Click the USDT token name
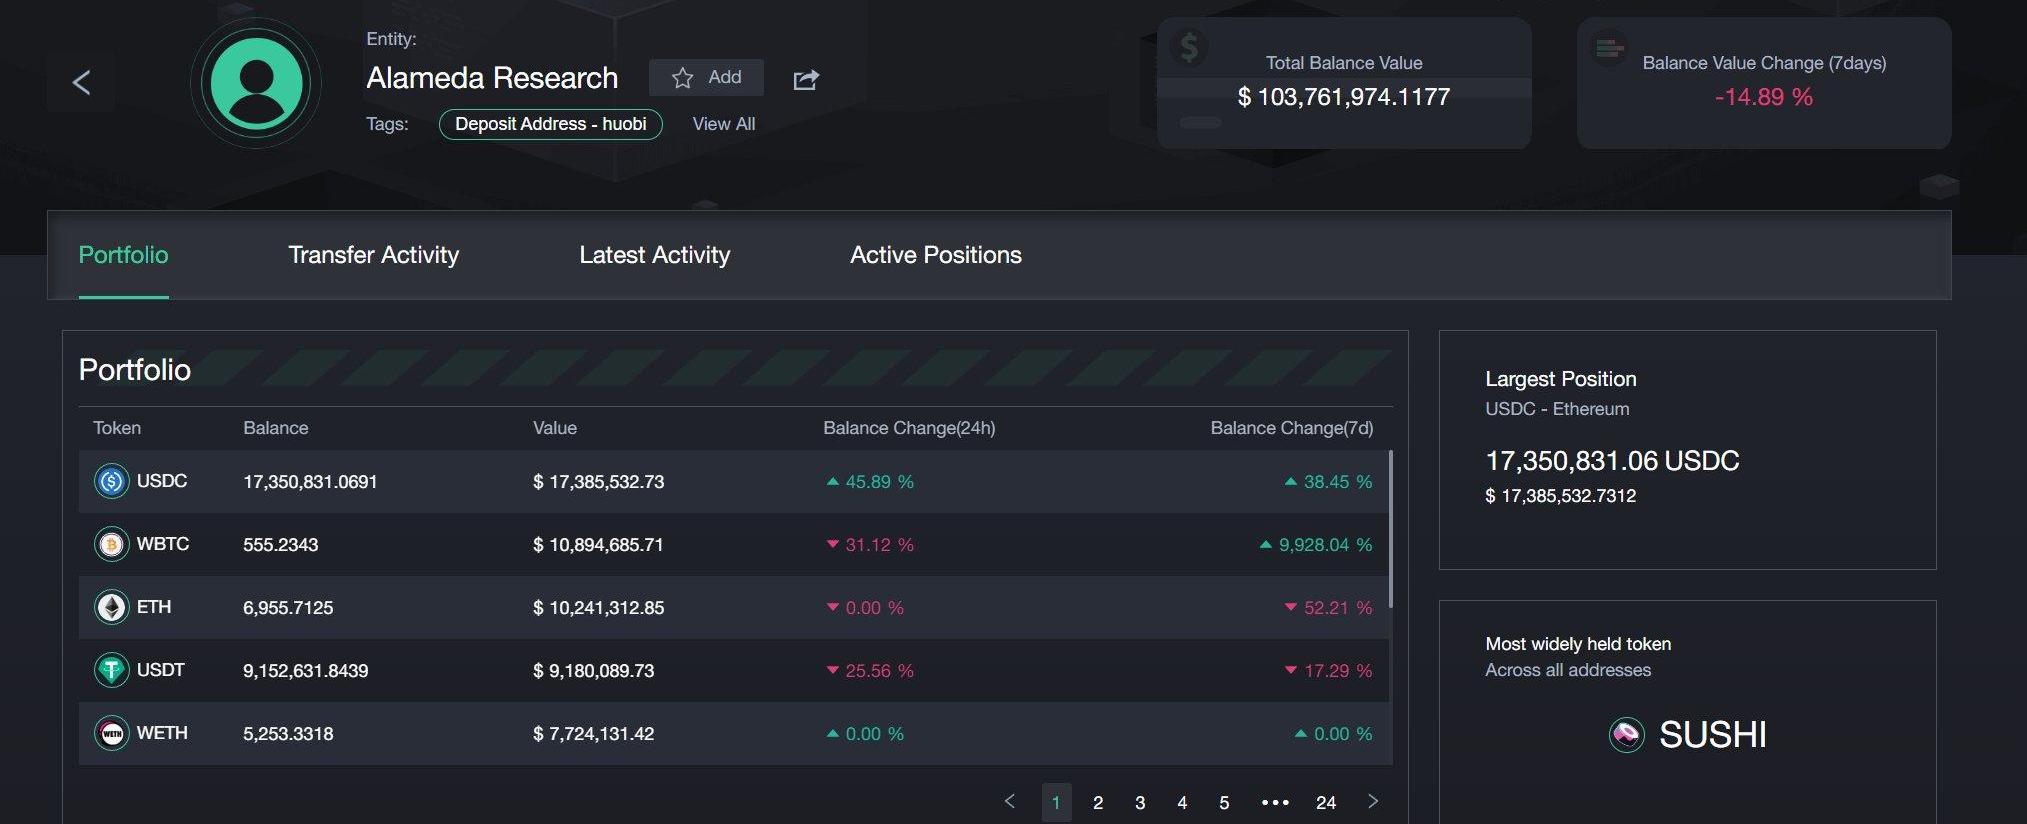This screenshot has width=2027, height=824. pyautogui.click(x=161, y=670)
